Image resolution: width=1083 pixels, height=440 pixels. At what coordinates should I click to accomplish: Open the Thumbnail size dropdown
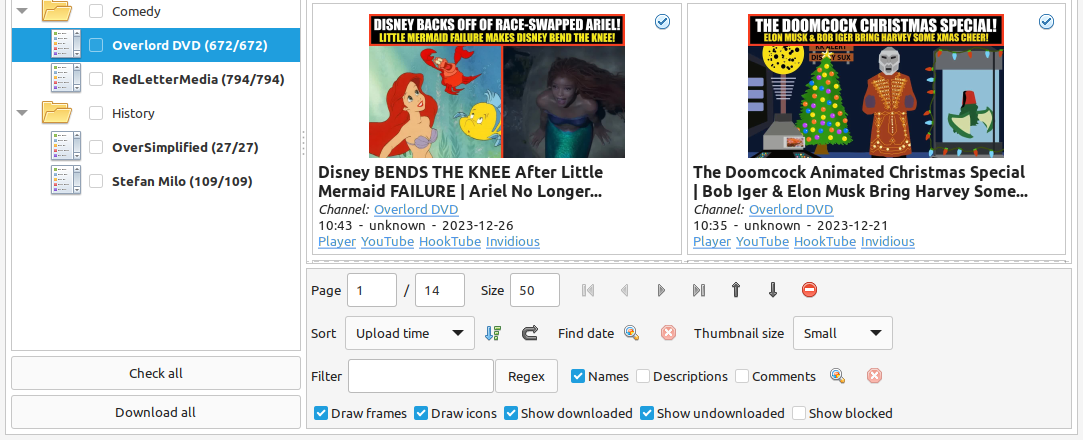click(843, 333)
